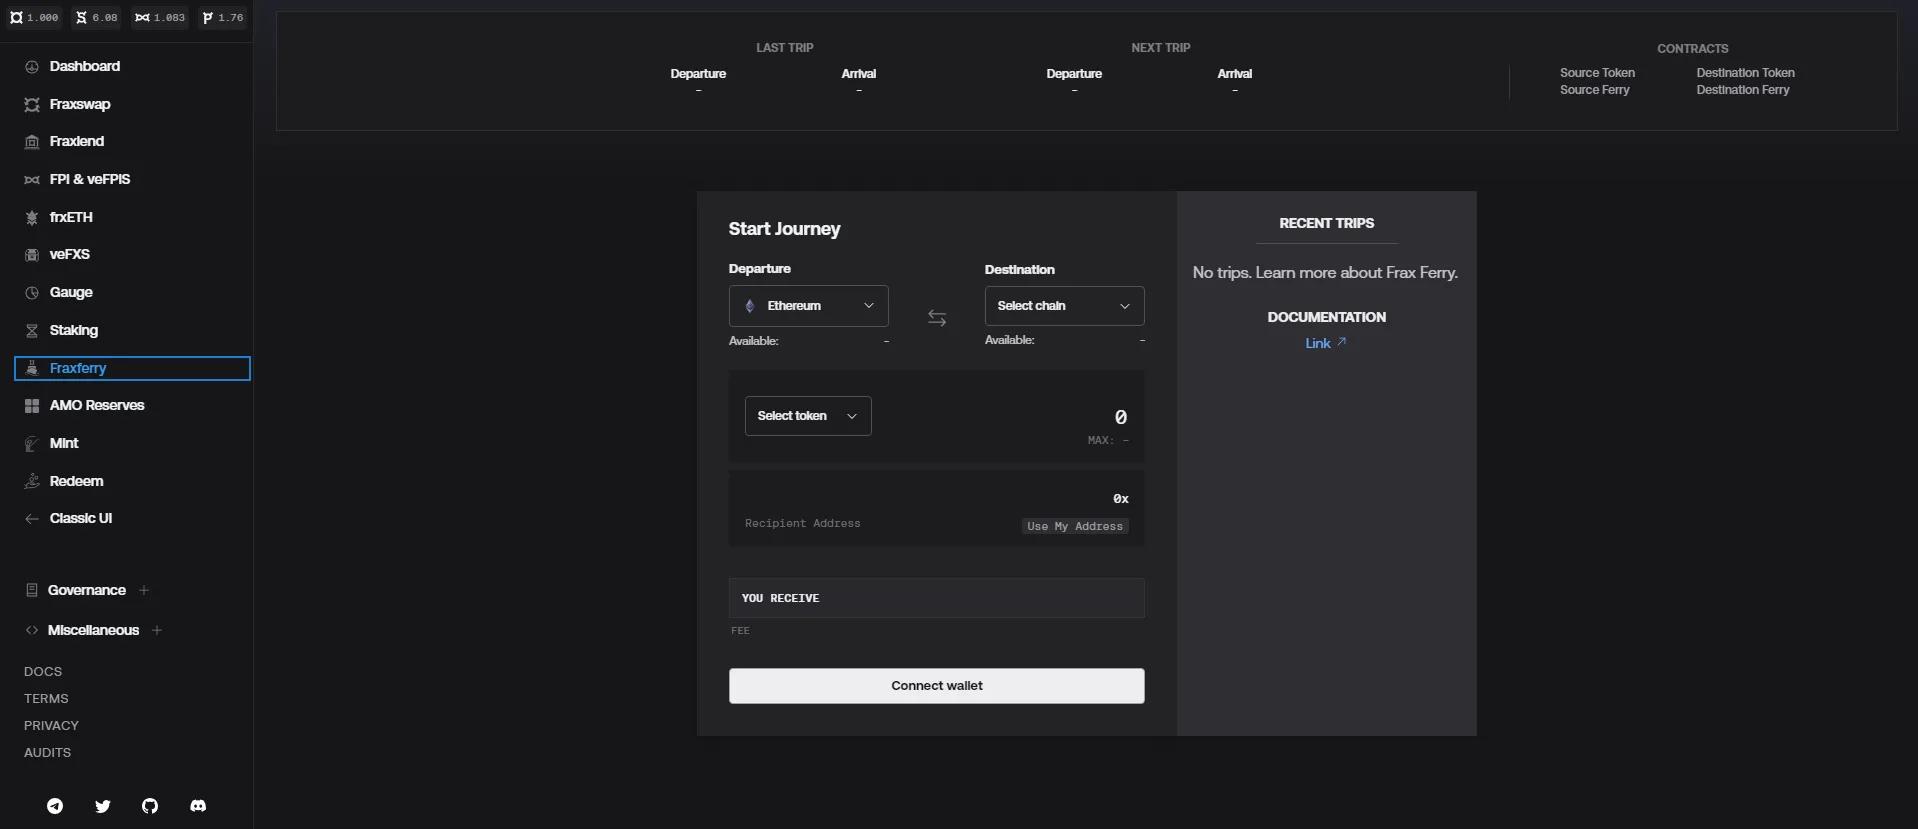Click the FPIS price ticker 1.76
Screen dimensions: 1918x829
223,18
